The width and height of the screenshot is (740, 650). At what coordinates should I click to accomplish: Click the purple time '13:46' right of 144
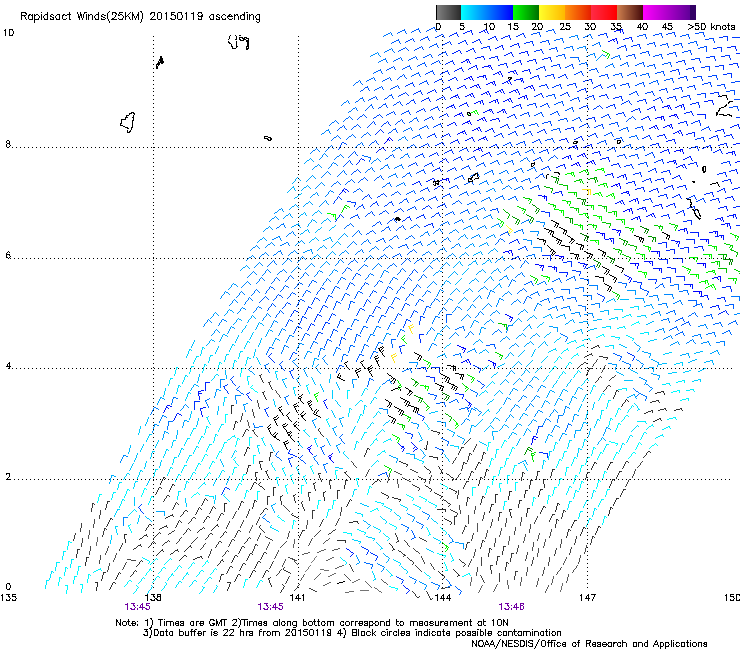[x=511, y=607]
